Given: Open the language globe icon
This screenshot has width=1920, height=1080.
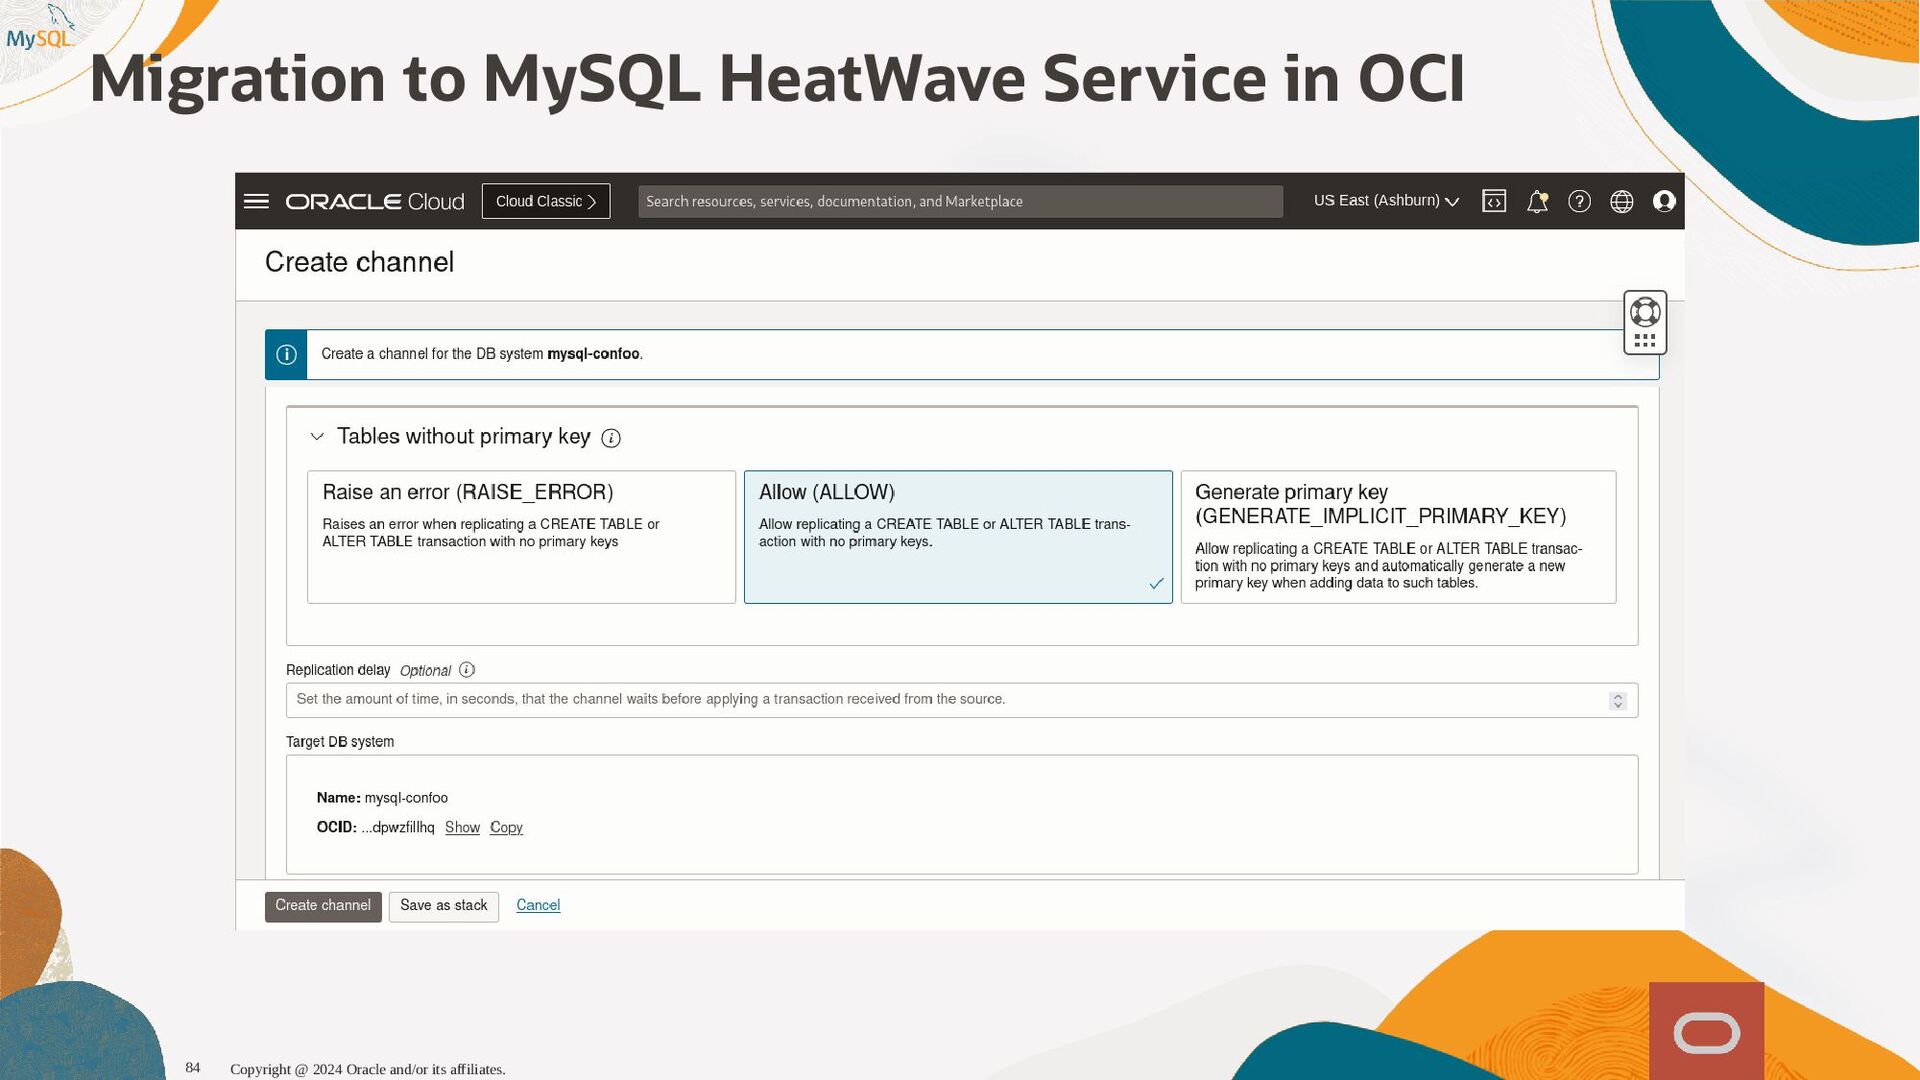Looking at the screenshot, I should point(1621,201).
